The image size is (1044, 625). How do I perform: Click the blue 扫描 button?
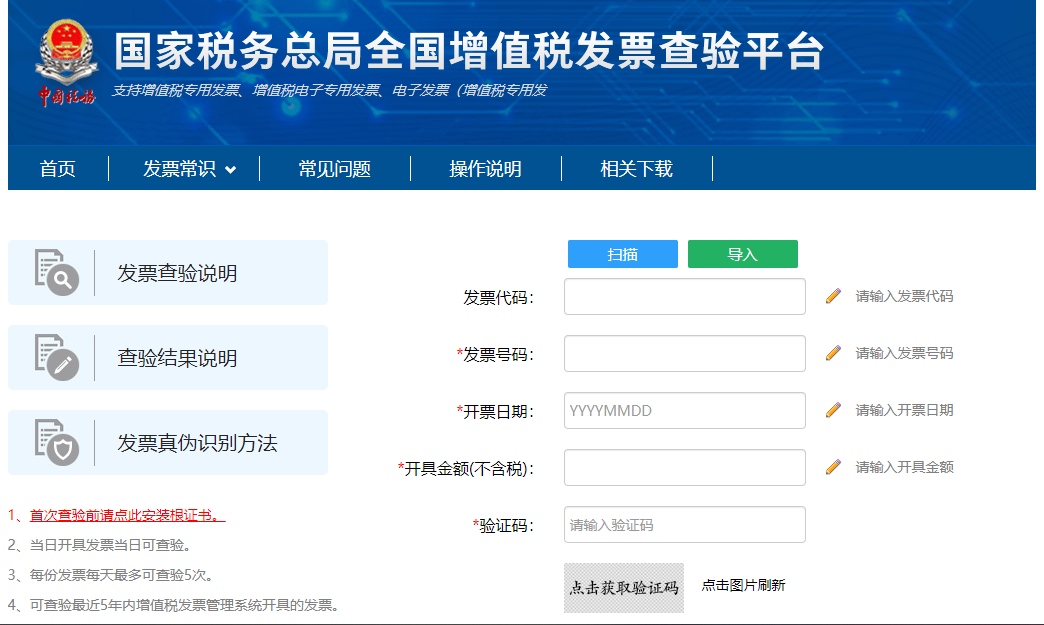pyautogui.click(x=623, y=254)
